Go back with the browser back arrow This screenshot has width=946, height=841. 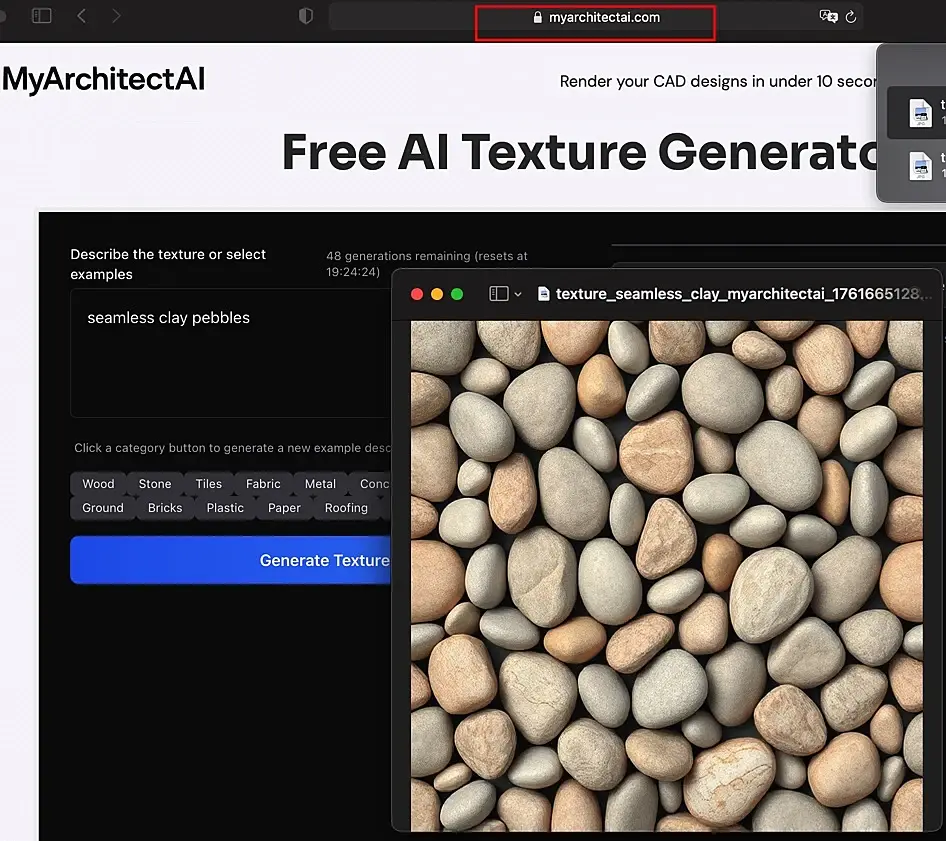click(x=81, y=16)
